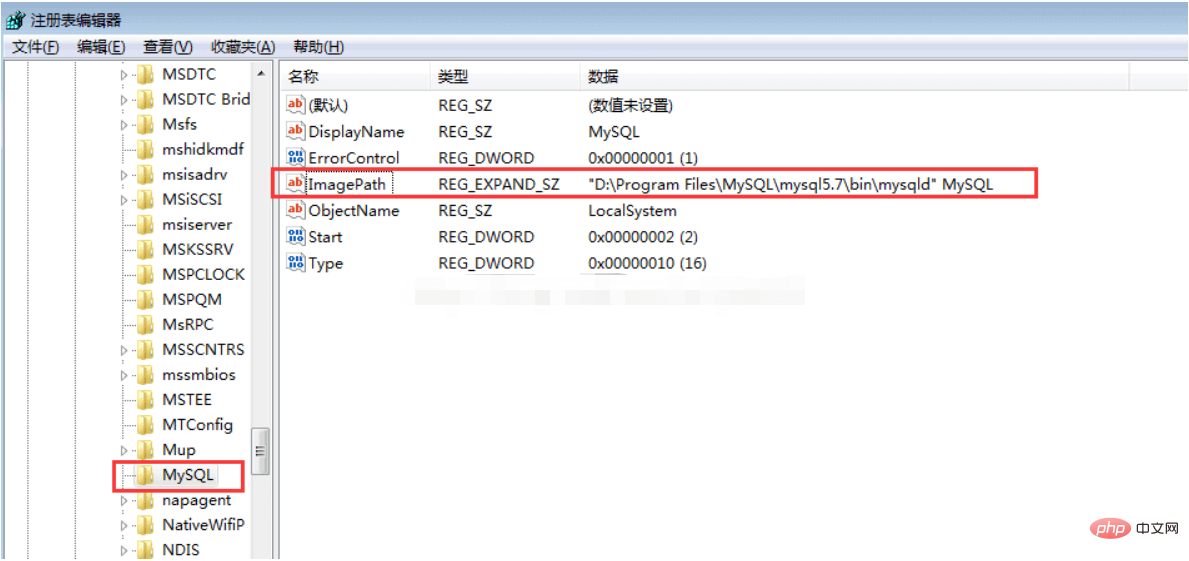Viewport: 1189px width, 561px height.
Task: Select the MTConfig key label in tree
Action: (197, 425)
